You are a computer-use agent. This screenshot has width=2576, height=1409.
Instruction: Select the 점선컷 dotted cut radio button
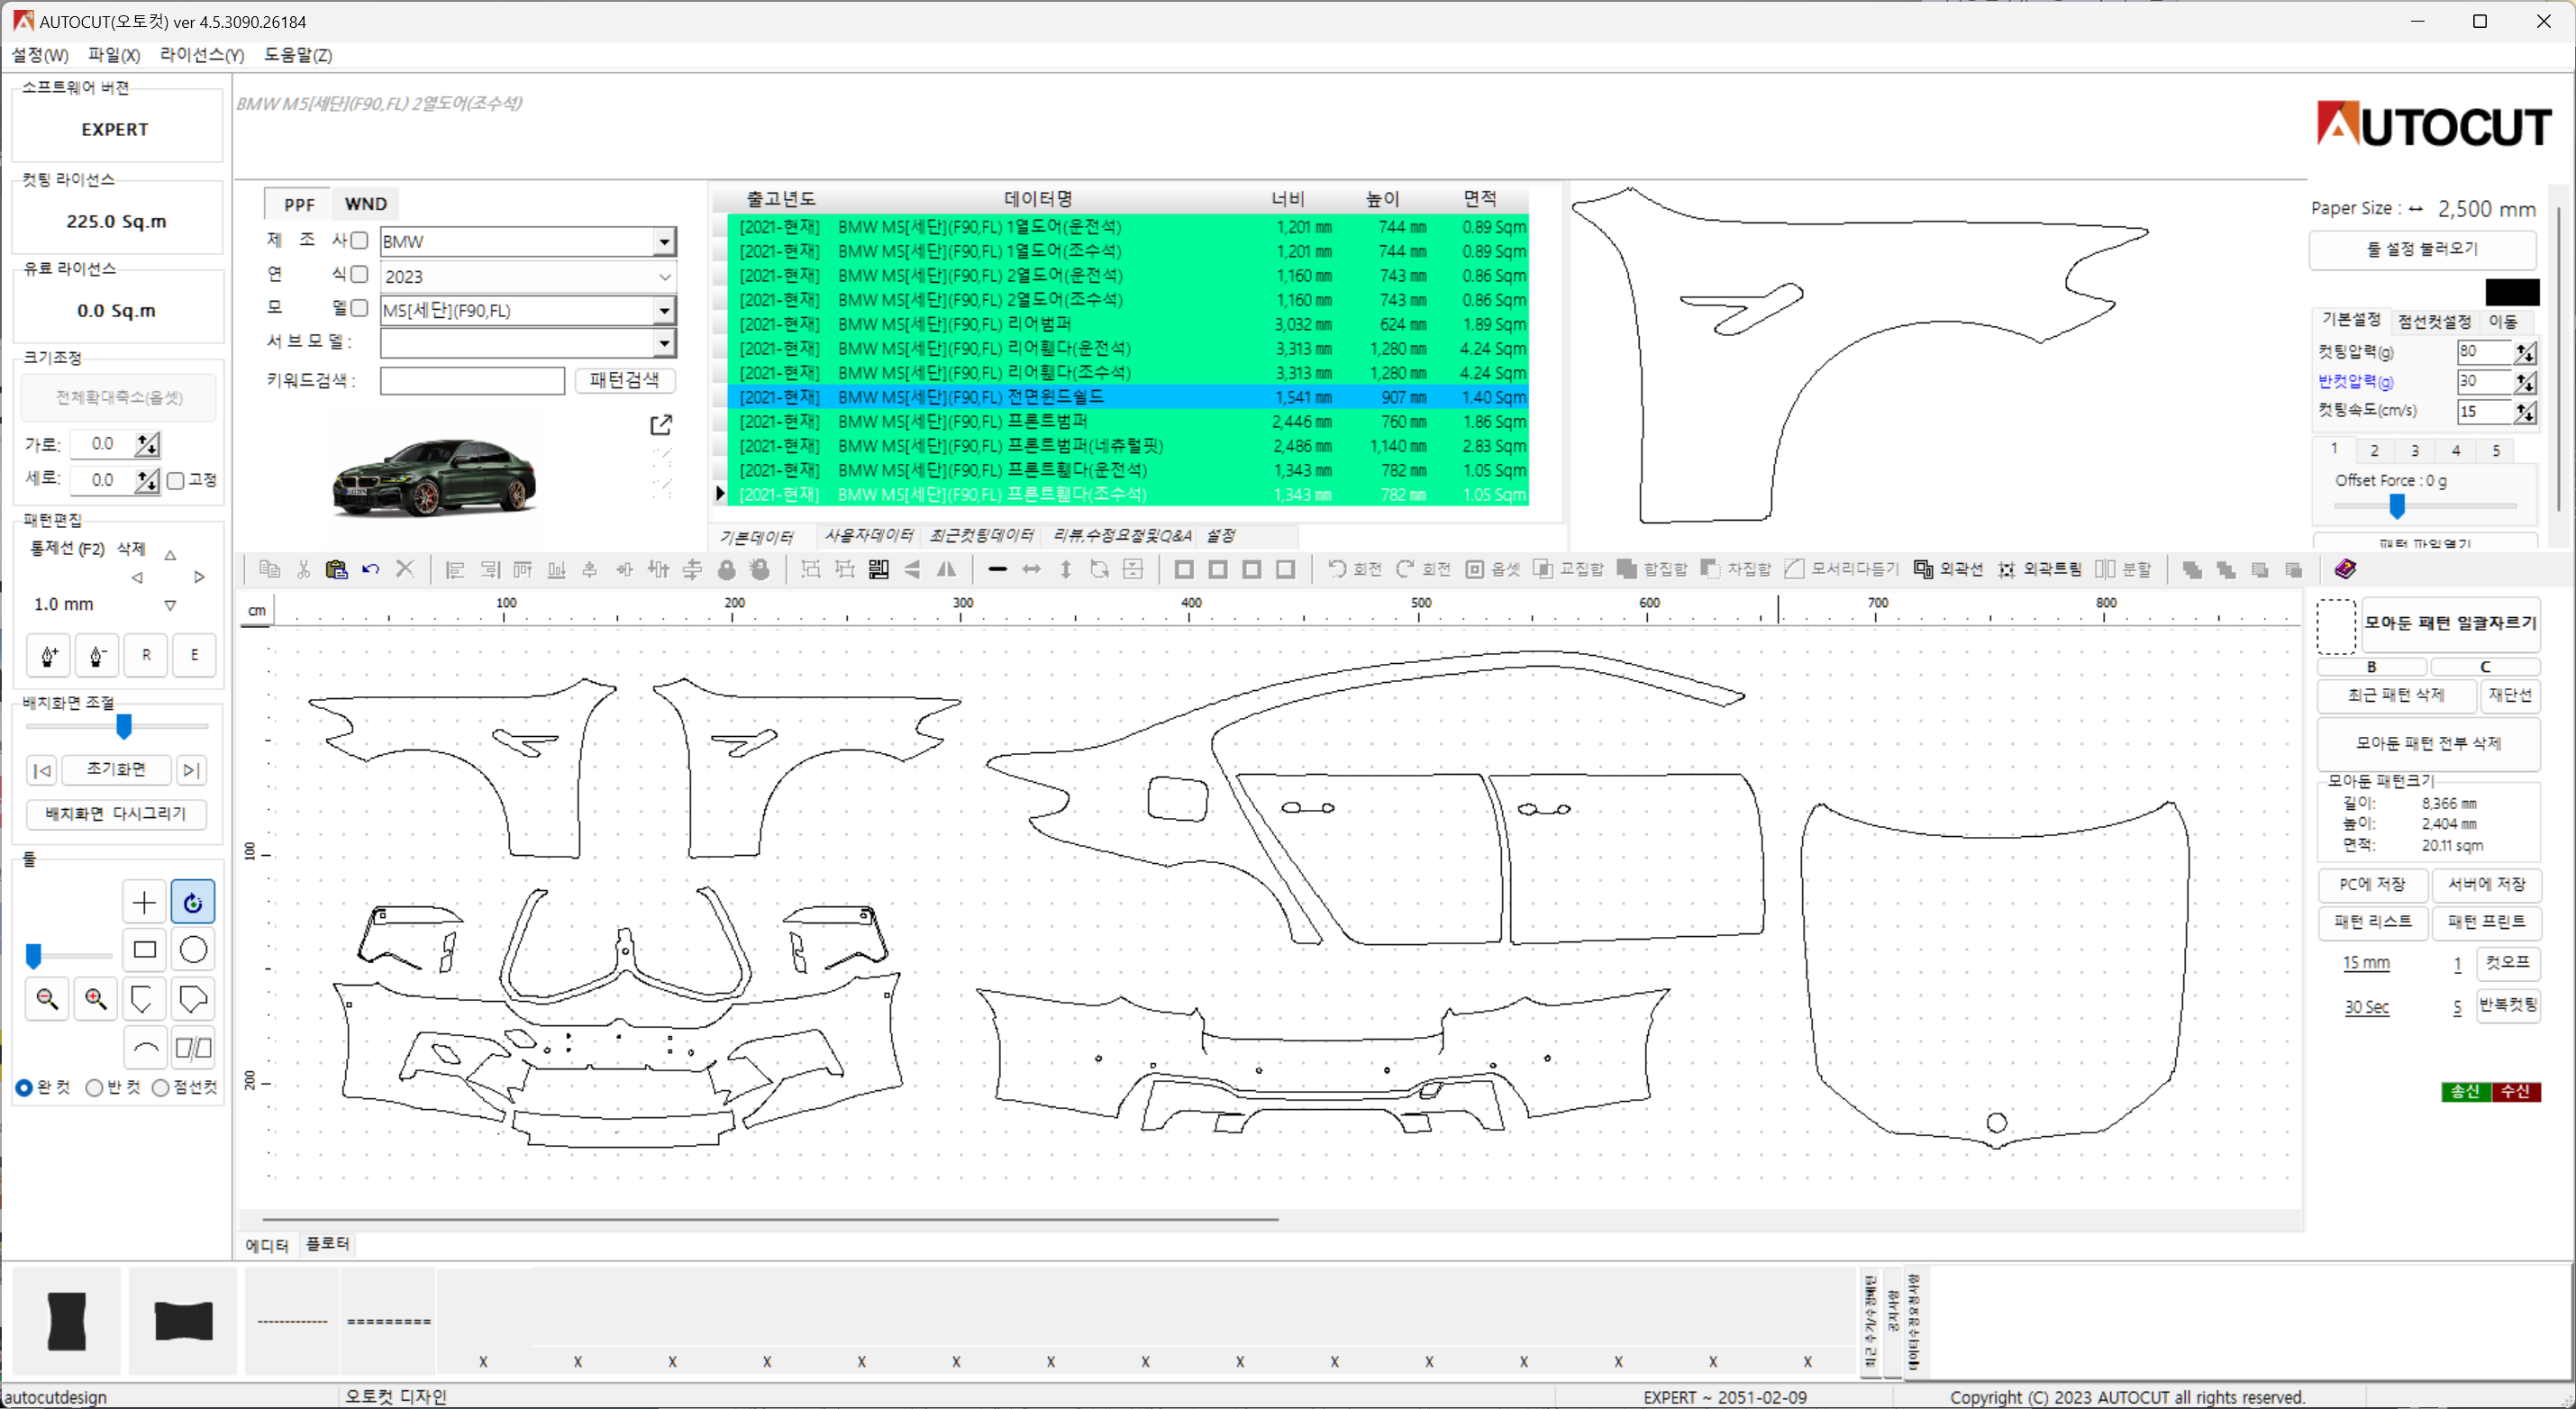click(x=160, y=1087)
